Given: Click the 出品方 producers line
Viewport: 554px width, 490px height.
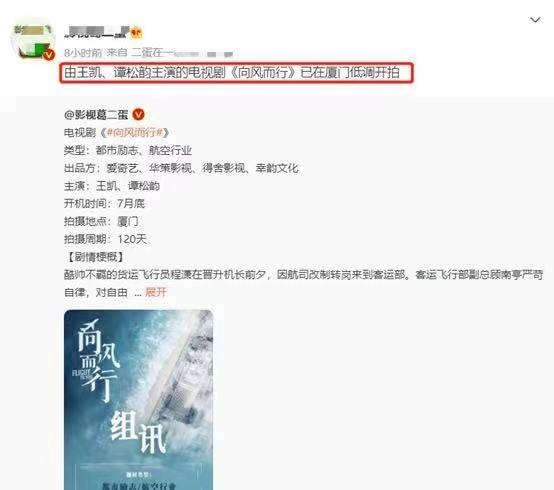Looking at the screenshot, I should point(181,168).
